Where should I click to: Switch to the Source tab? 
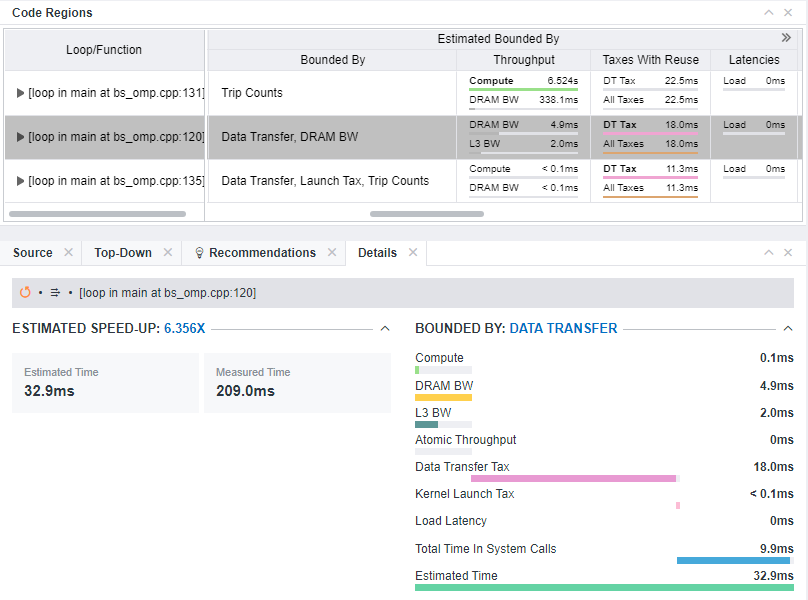(x=32, y=253)
